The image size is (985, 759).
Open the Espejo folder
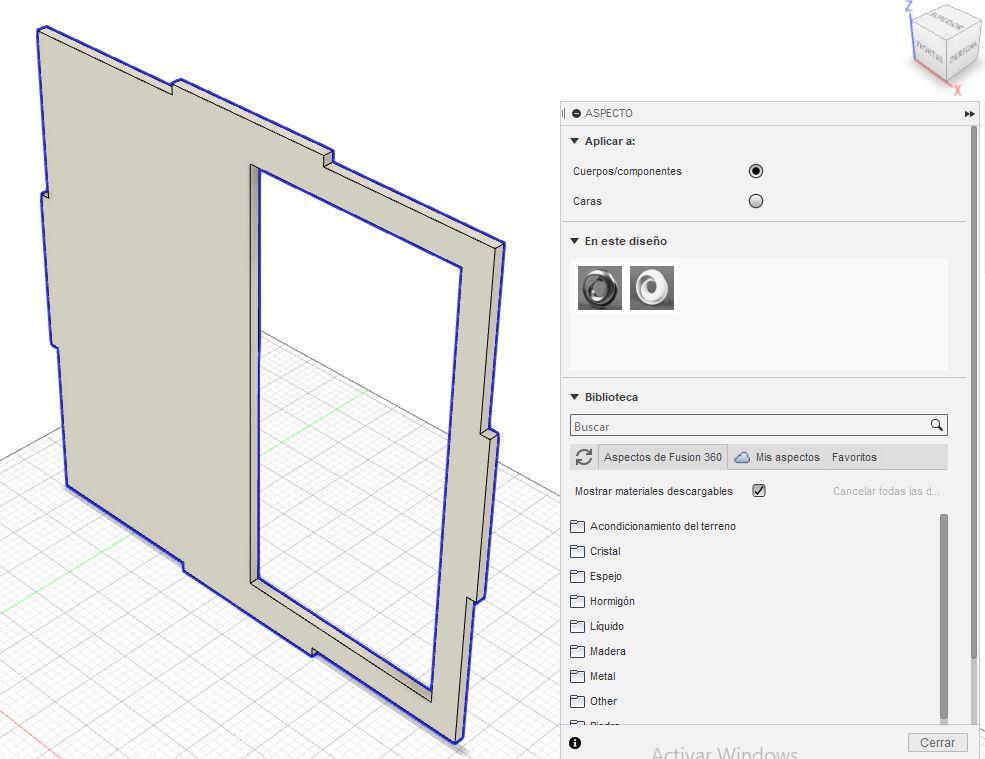(596, 576)
